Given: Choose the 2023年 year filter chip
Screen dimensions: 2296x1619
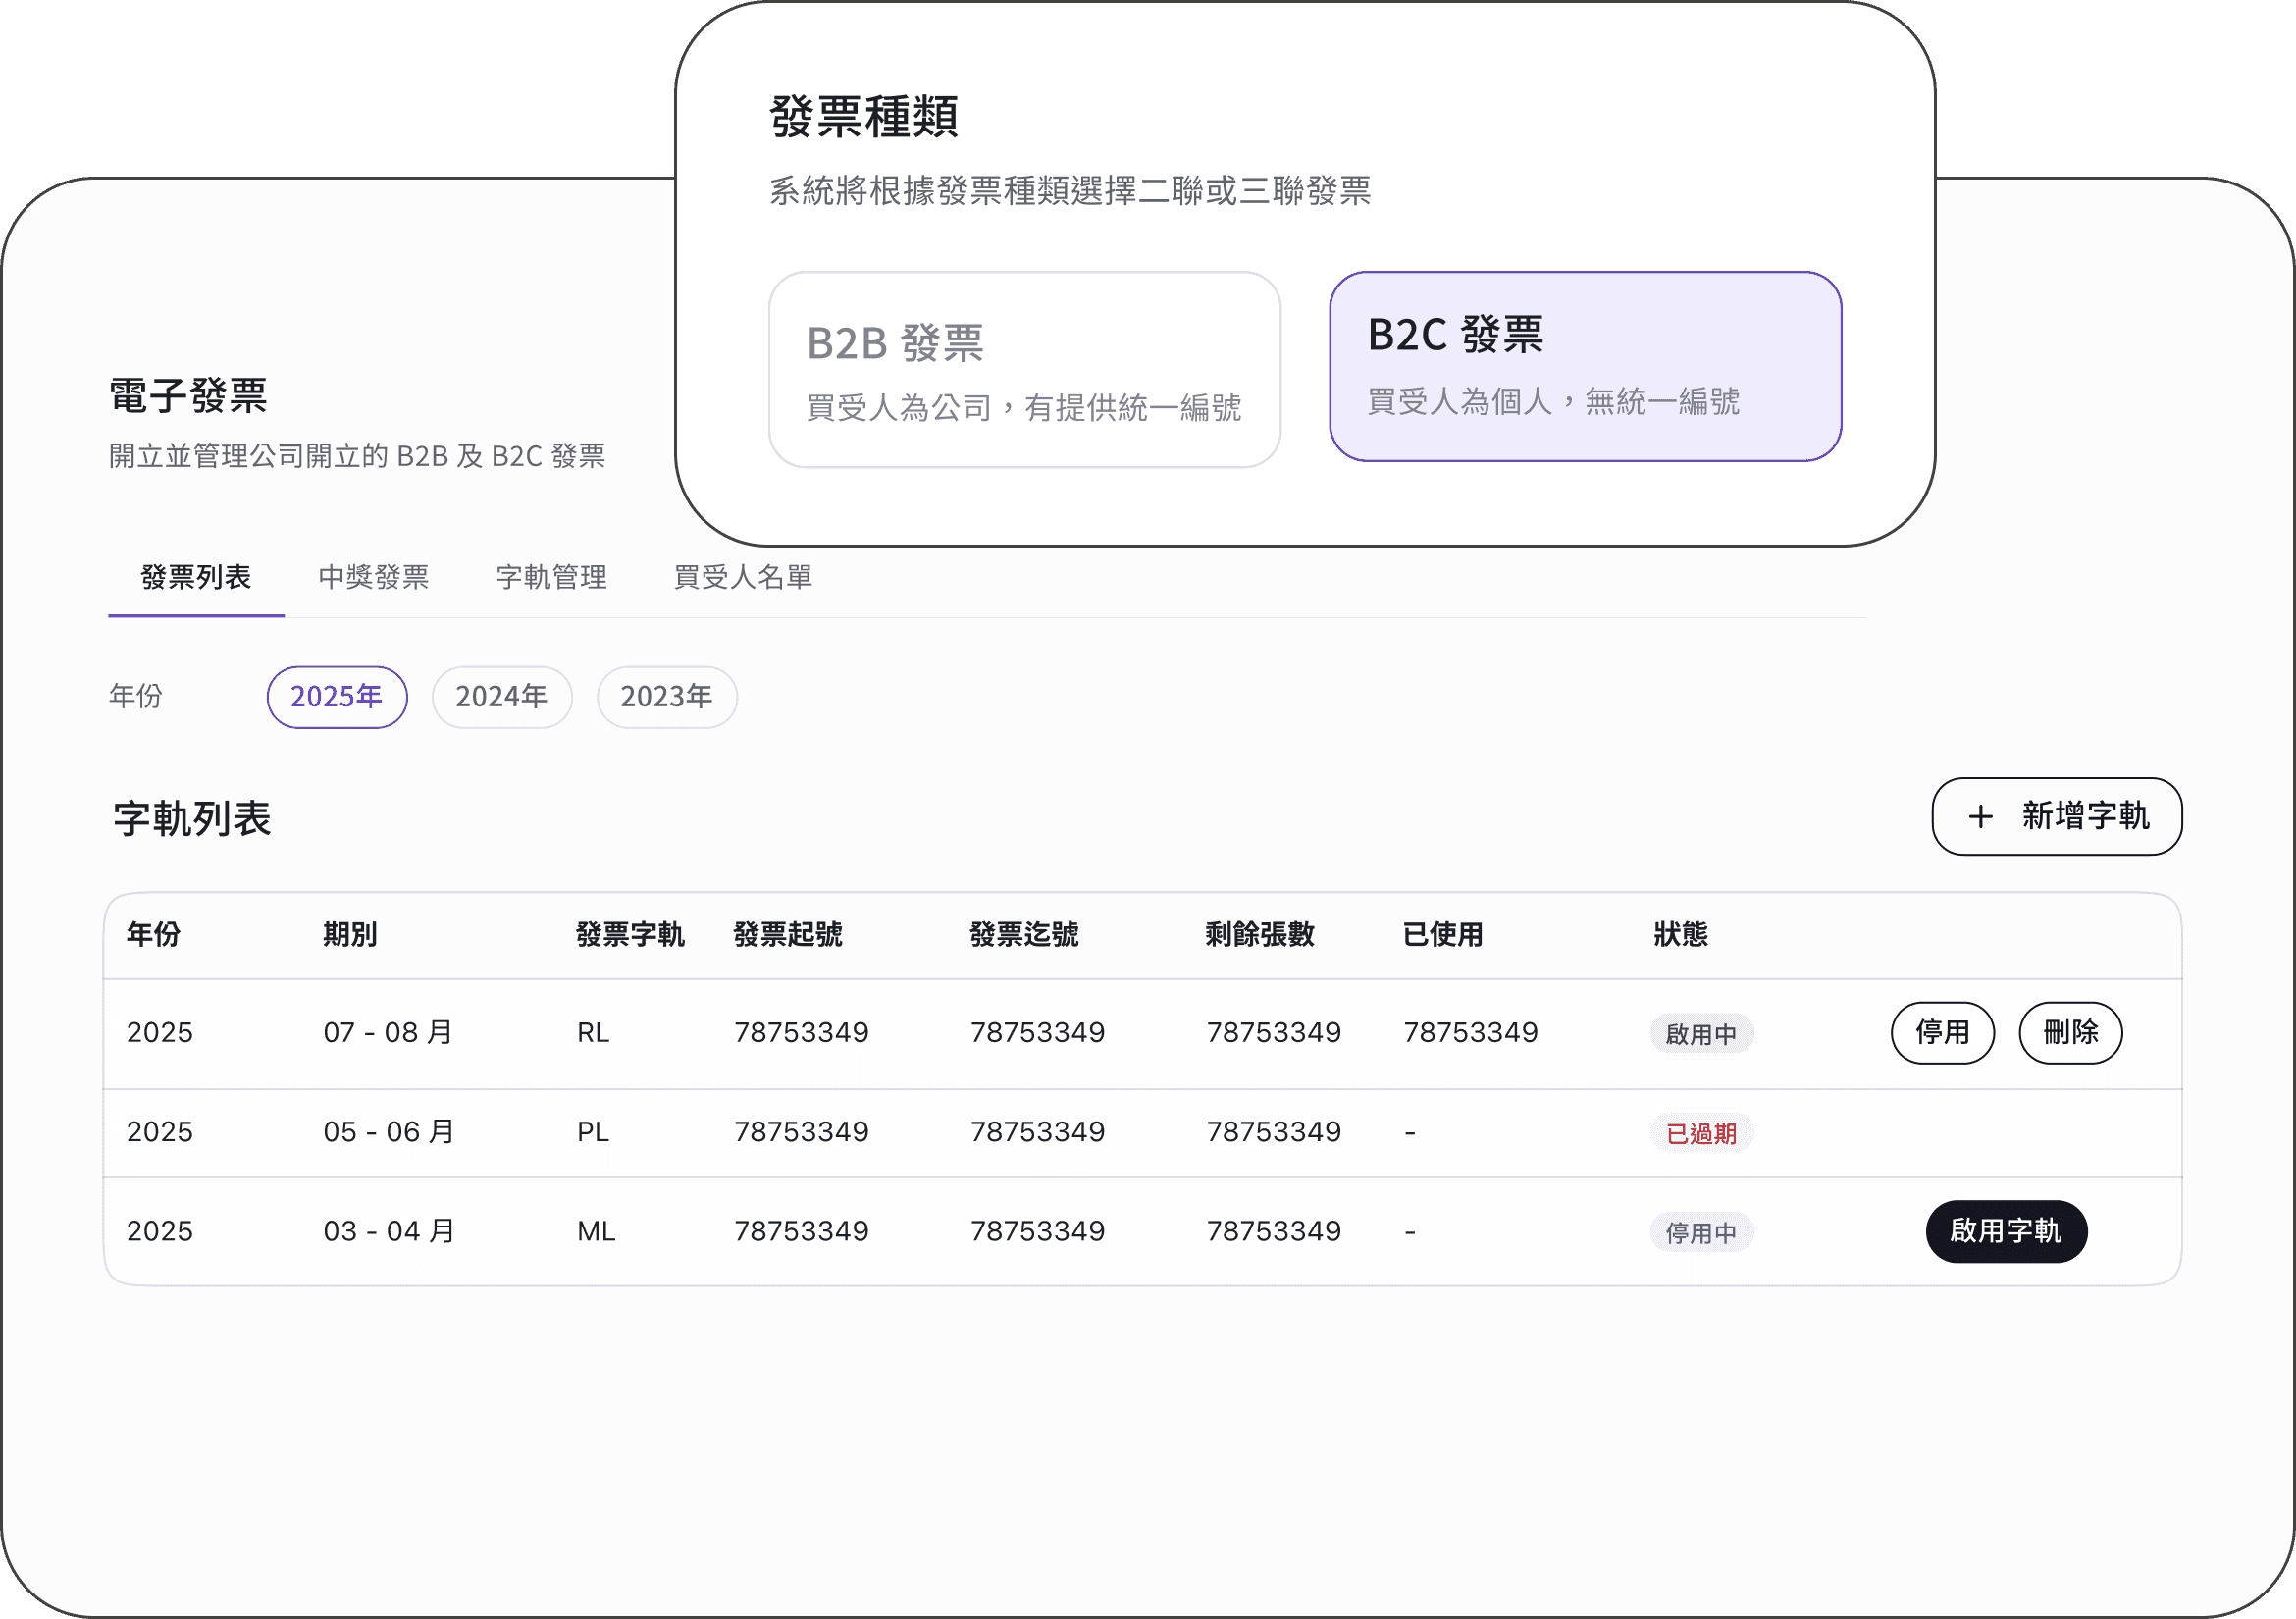Looking at the screenshot, I should pyautogui.click(x=667, y=697).
